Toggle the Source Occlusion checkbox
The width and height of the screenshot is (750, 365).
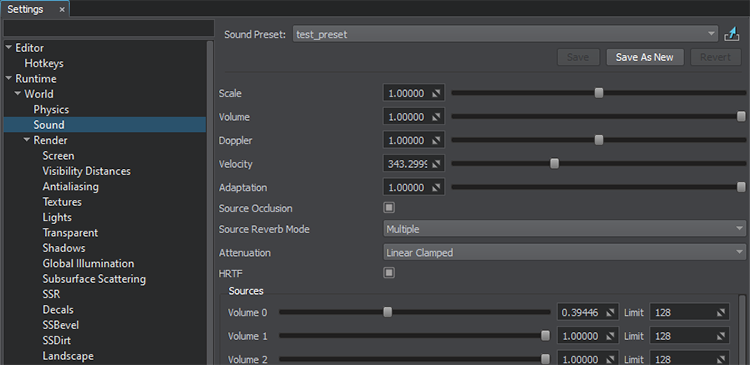point(389,208)
